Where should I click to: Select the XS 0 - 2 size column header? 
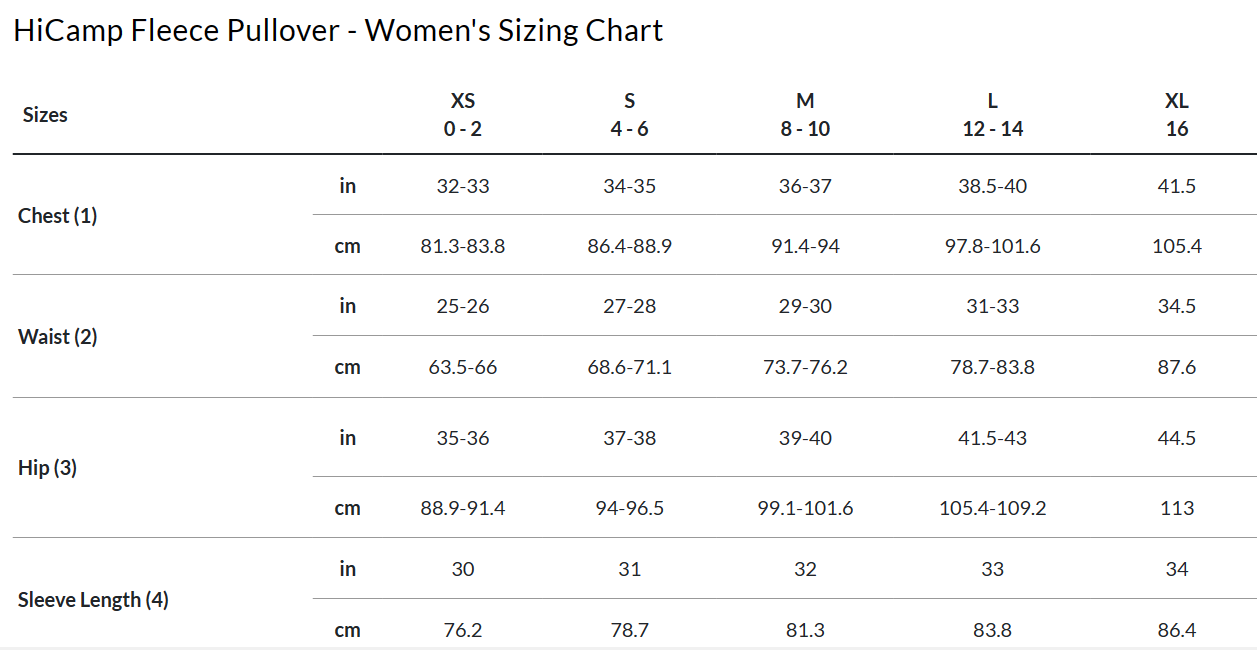[x=463, y=115]
